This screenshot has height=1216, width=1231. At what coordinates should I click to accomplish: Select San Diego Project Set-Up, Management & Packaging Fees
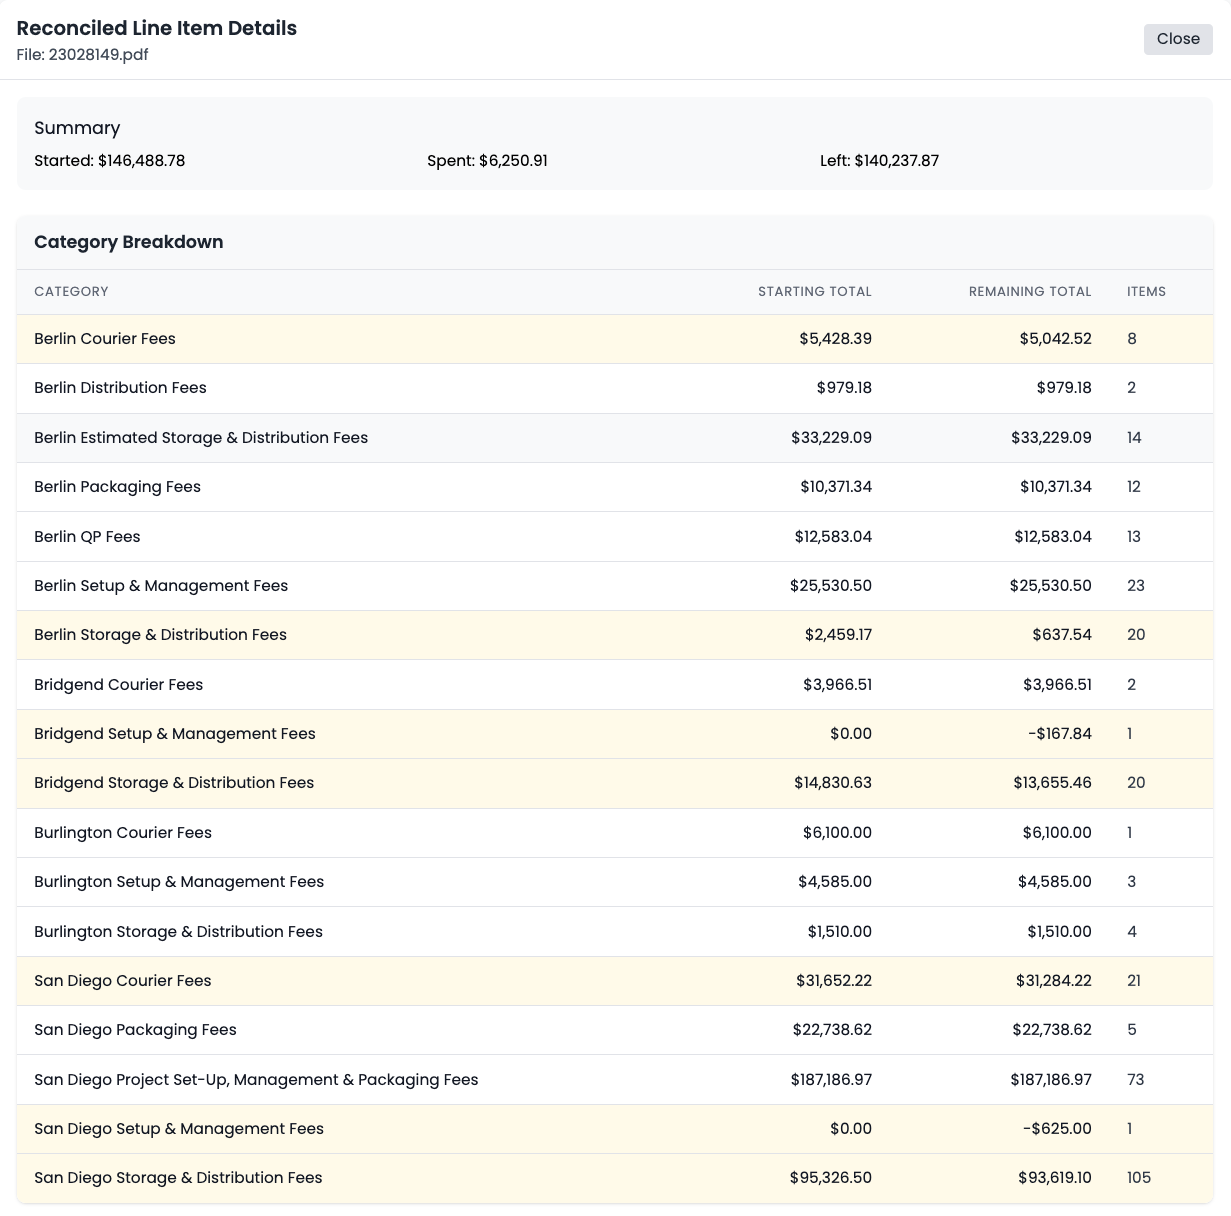[x=615, y=1080]
